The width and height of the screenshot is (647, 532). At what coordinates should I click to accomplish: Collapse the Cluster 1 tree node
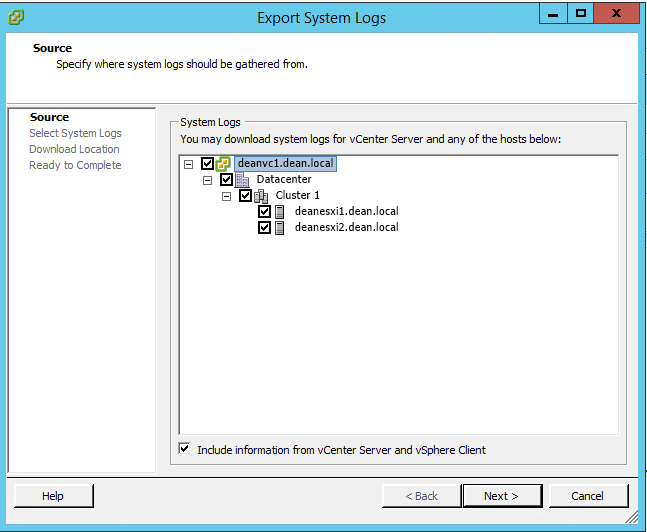(227, 196)
